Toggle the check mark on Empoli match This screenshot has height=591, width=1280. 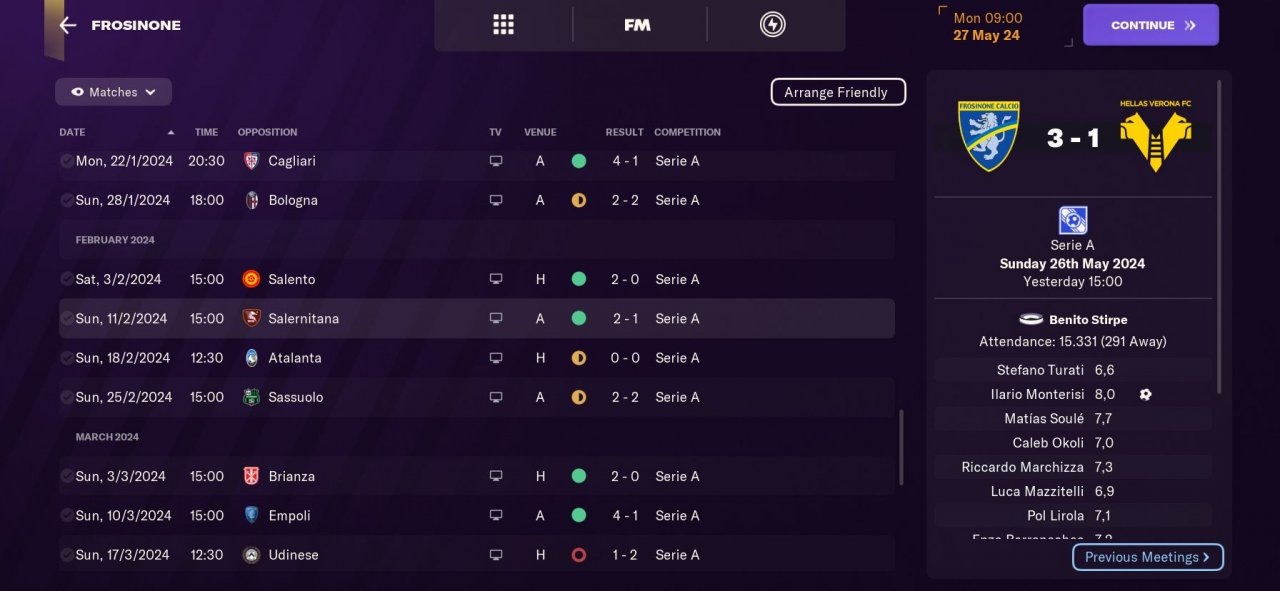click(66, 516)
